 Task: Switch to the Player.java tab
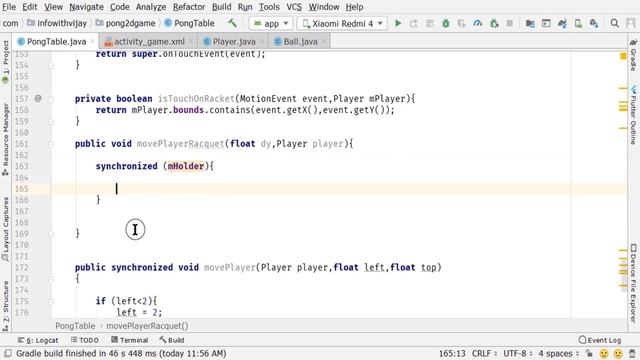point(234,42)
